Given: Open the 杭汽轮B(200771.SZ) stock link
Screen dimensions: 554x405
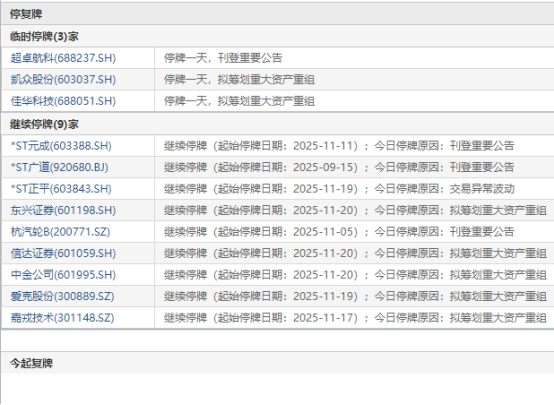Looking at the screenshot, I should 60,232.
